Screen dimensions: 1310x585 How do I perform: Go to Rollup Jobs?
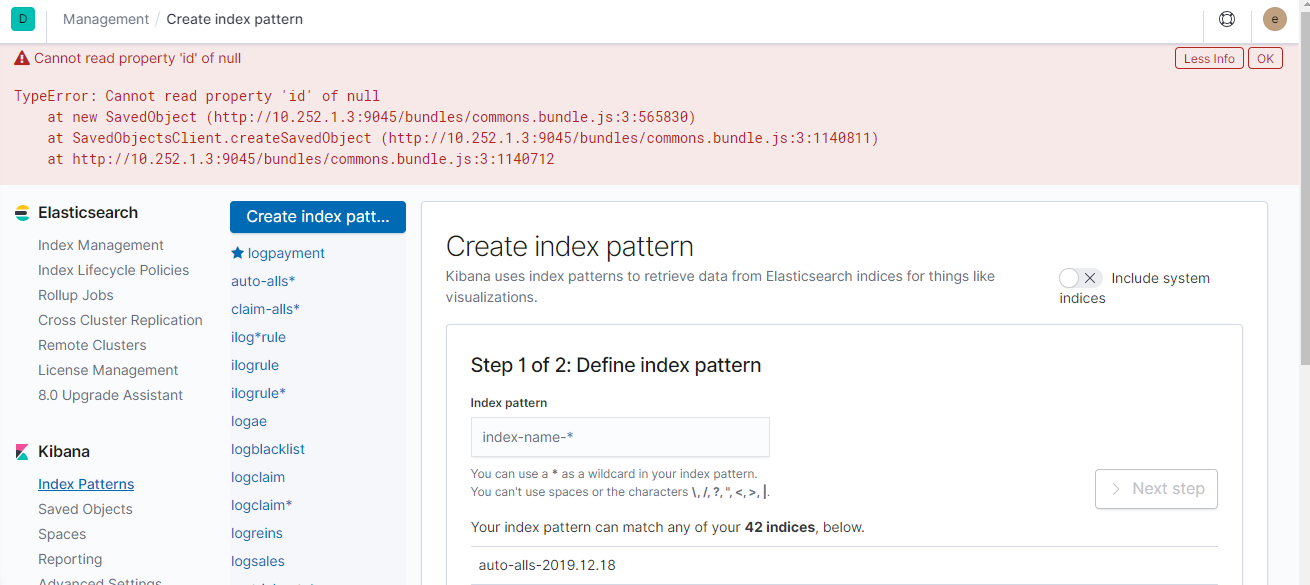pos(76,295)
